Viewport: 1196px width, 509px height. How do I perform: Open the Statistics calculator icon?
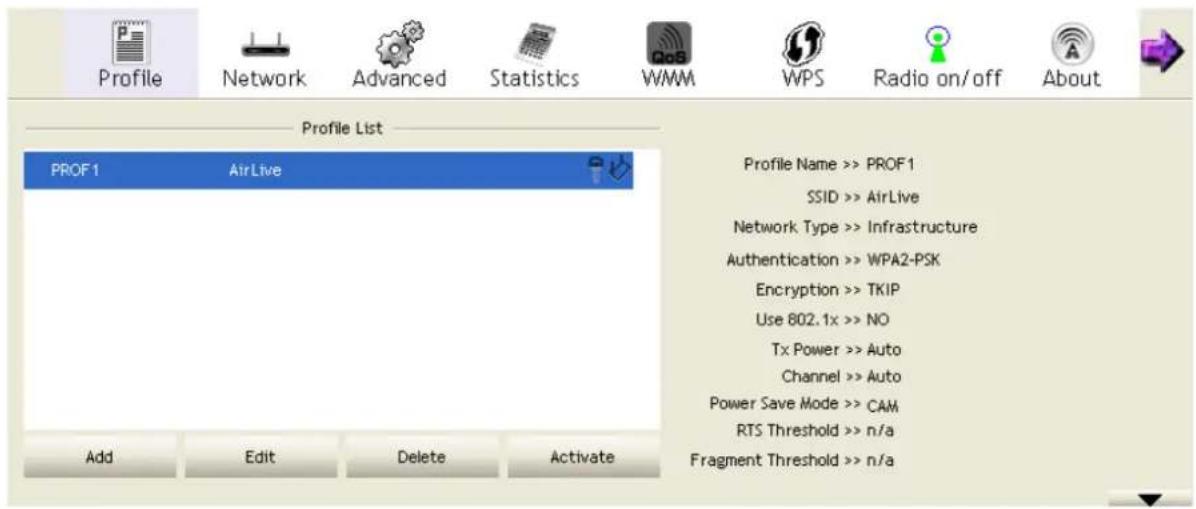pyautogui.click(x=533, y=43)
